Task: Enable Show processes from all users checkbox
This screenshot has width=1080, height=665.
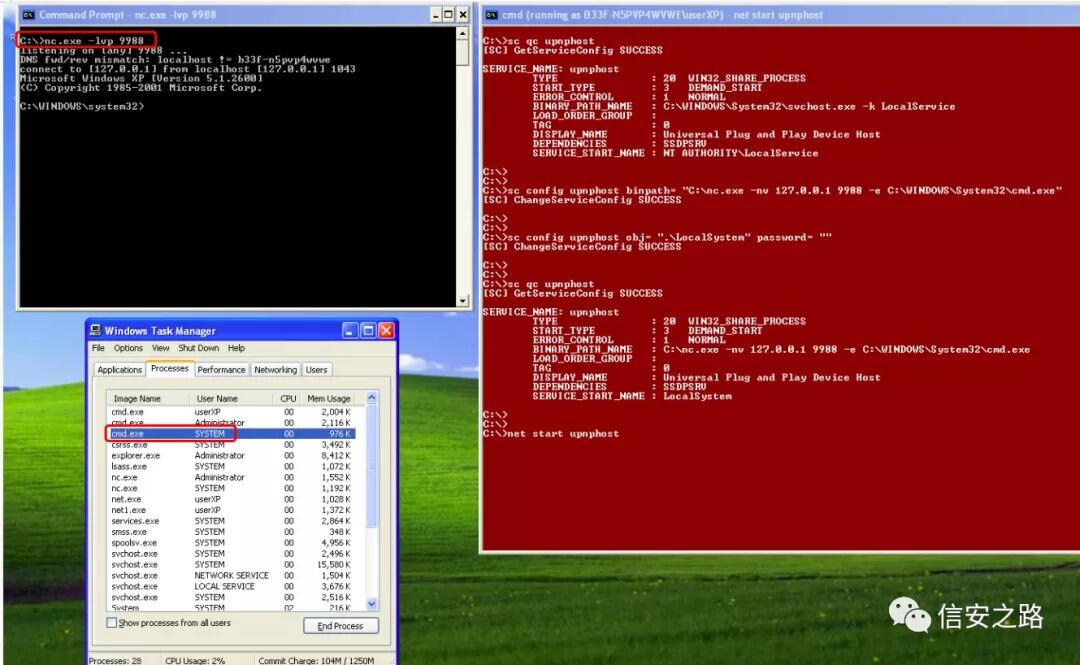Action: tap(112, 622)
